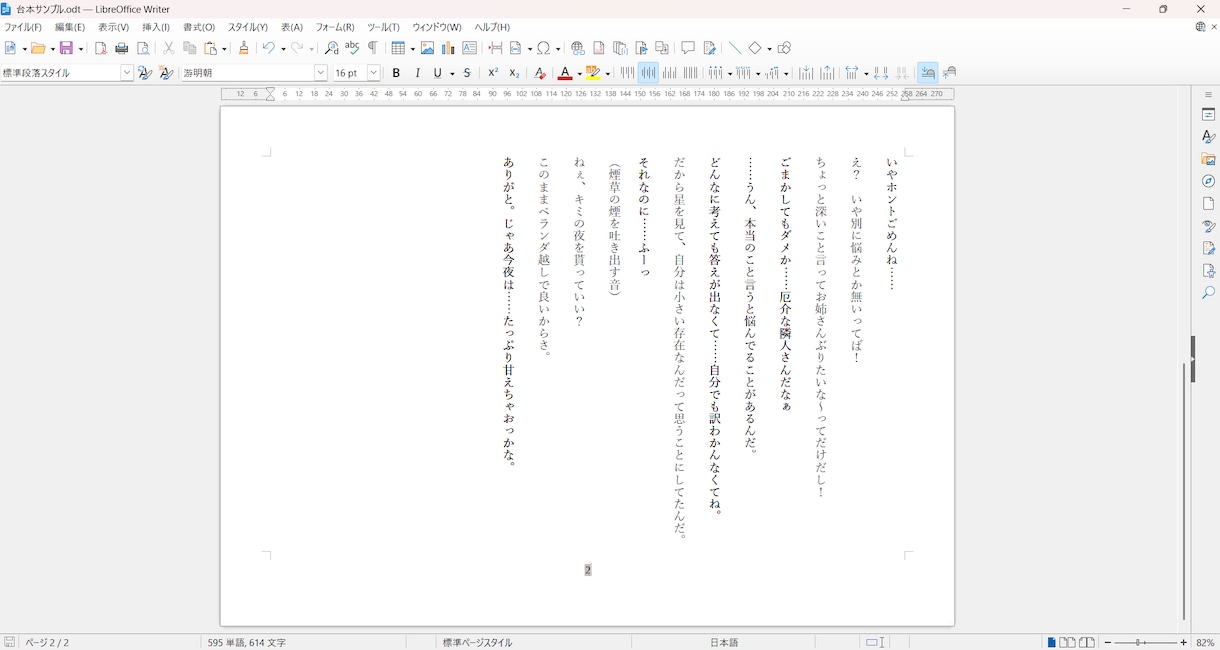Run the spelling check
Image resolution: width=1220 pixels, height=650 pixels.
(x=352, y=48)
